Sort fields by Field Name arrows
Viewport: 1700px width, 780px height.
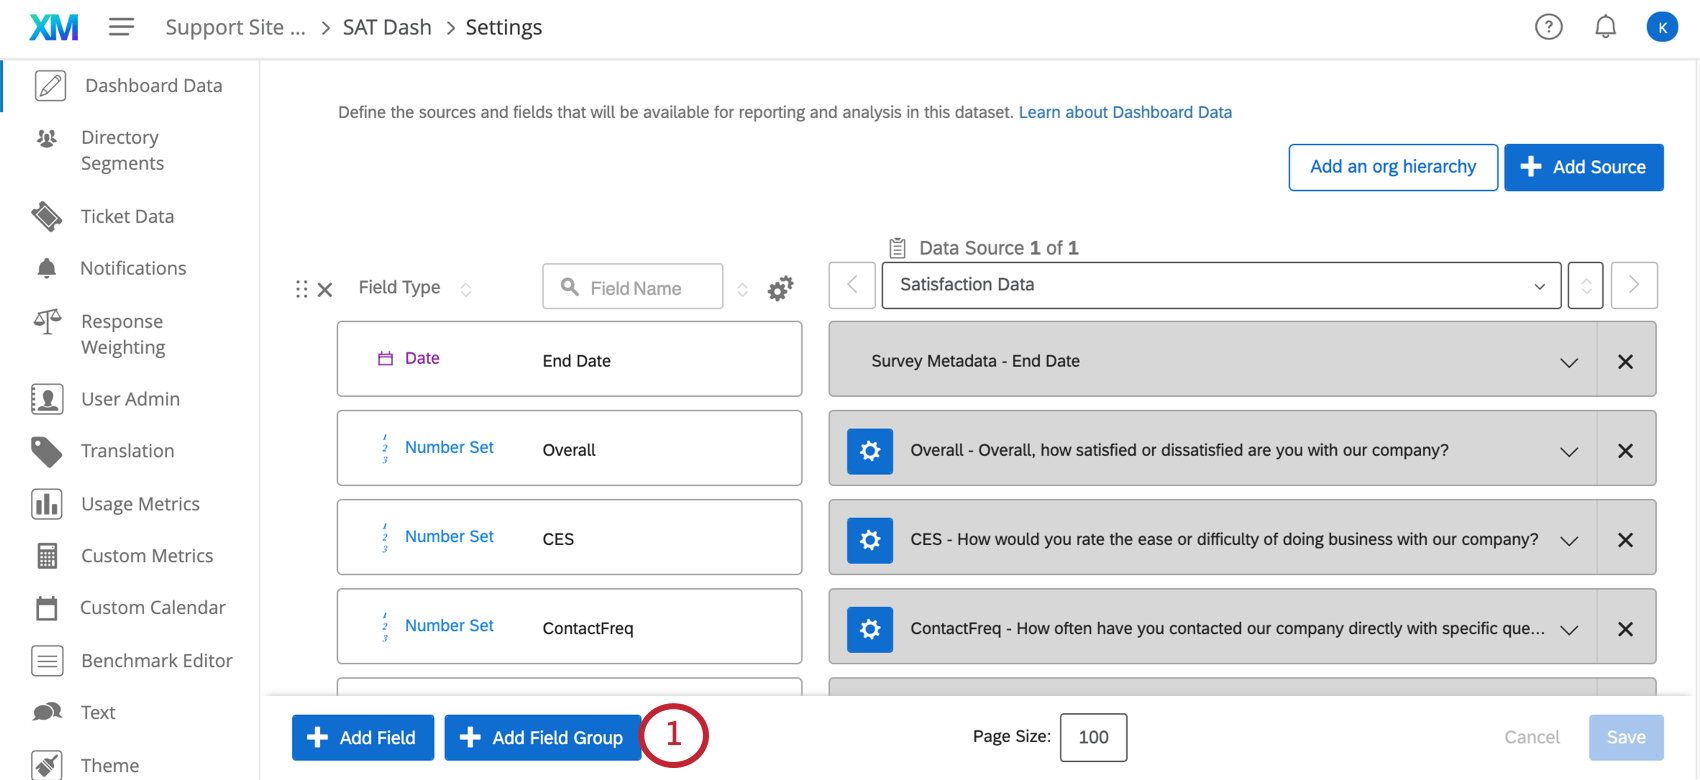pos(742,289)
